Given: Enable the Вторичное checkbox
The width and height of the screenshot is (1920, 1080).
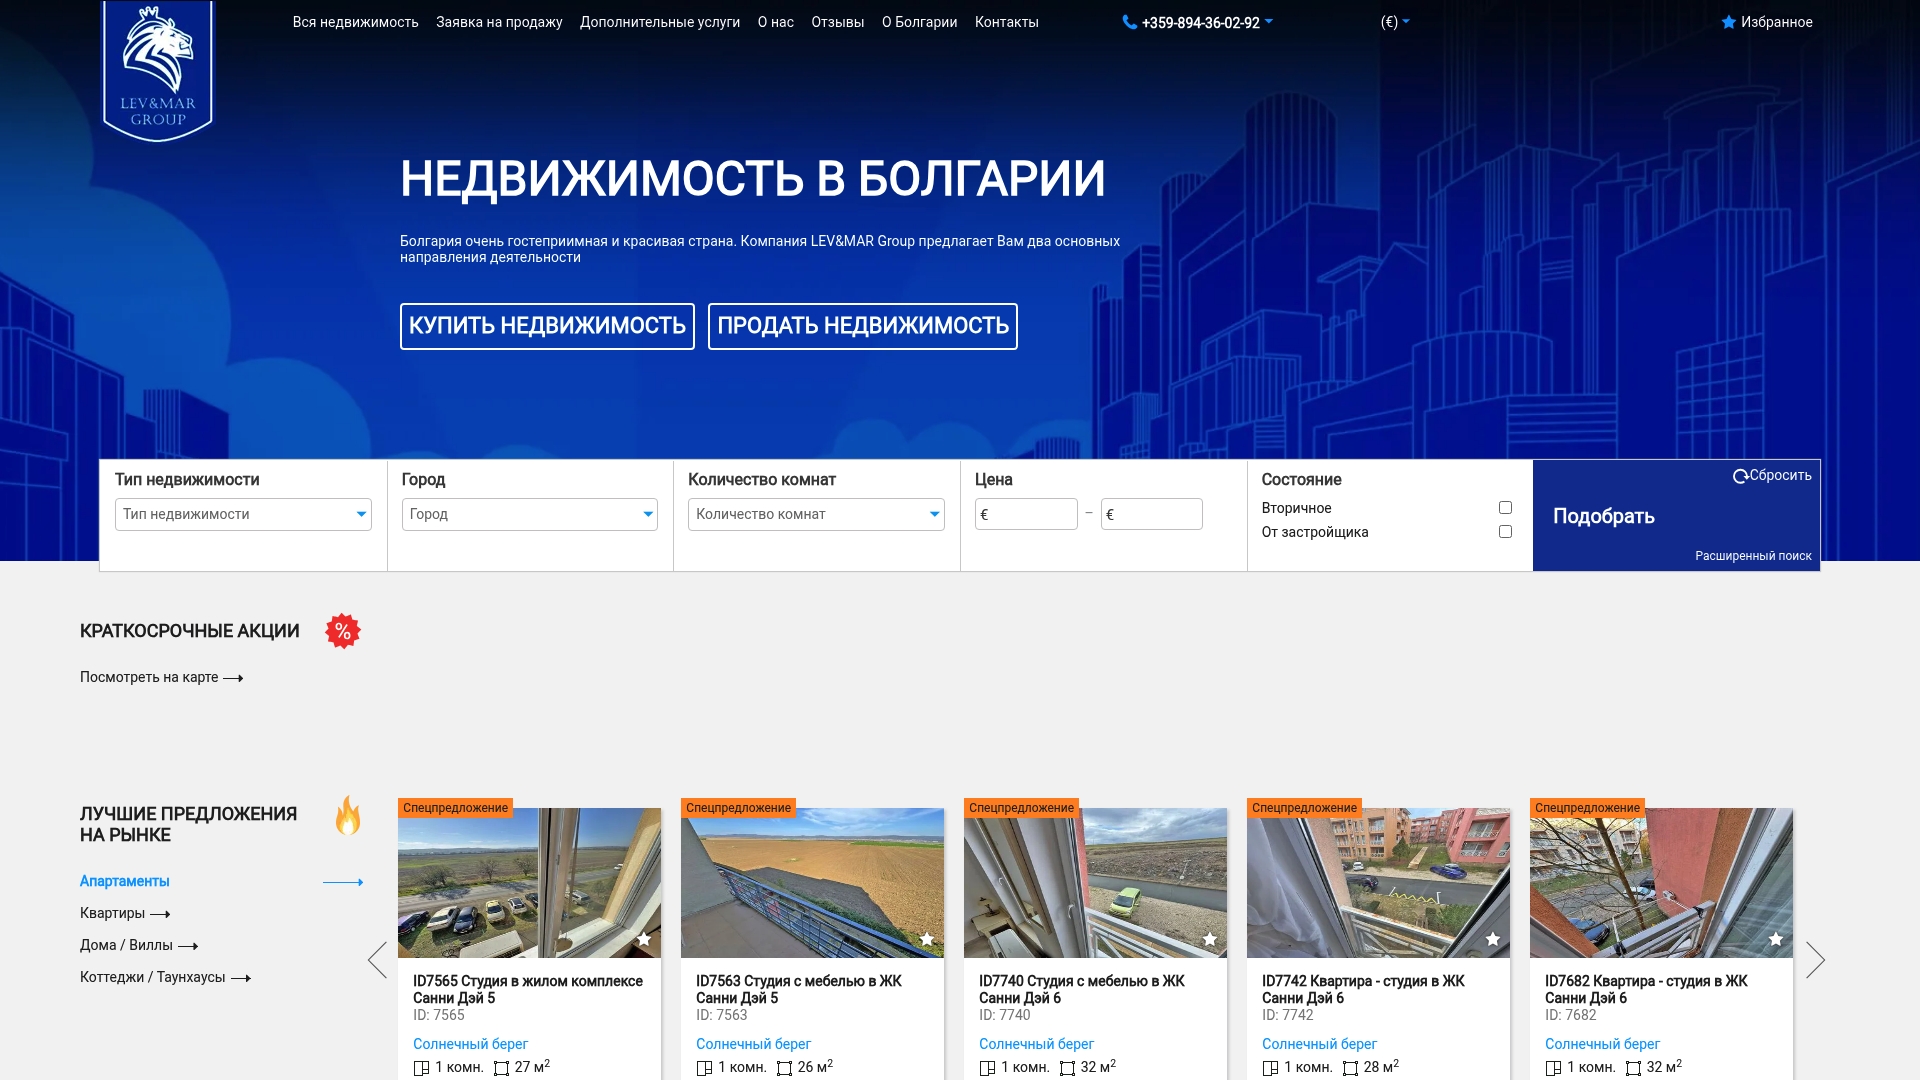Looking at the screenshot, I should (1505, 508).
